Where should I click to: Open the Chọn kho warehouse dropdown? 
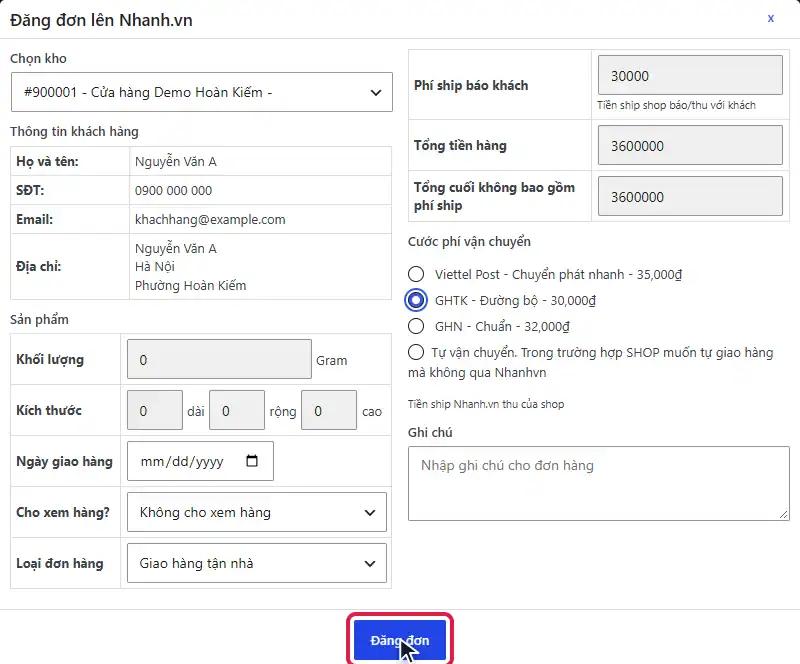(202, 92)
